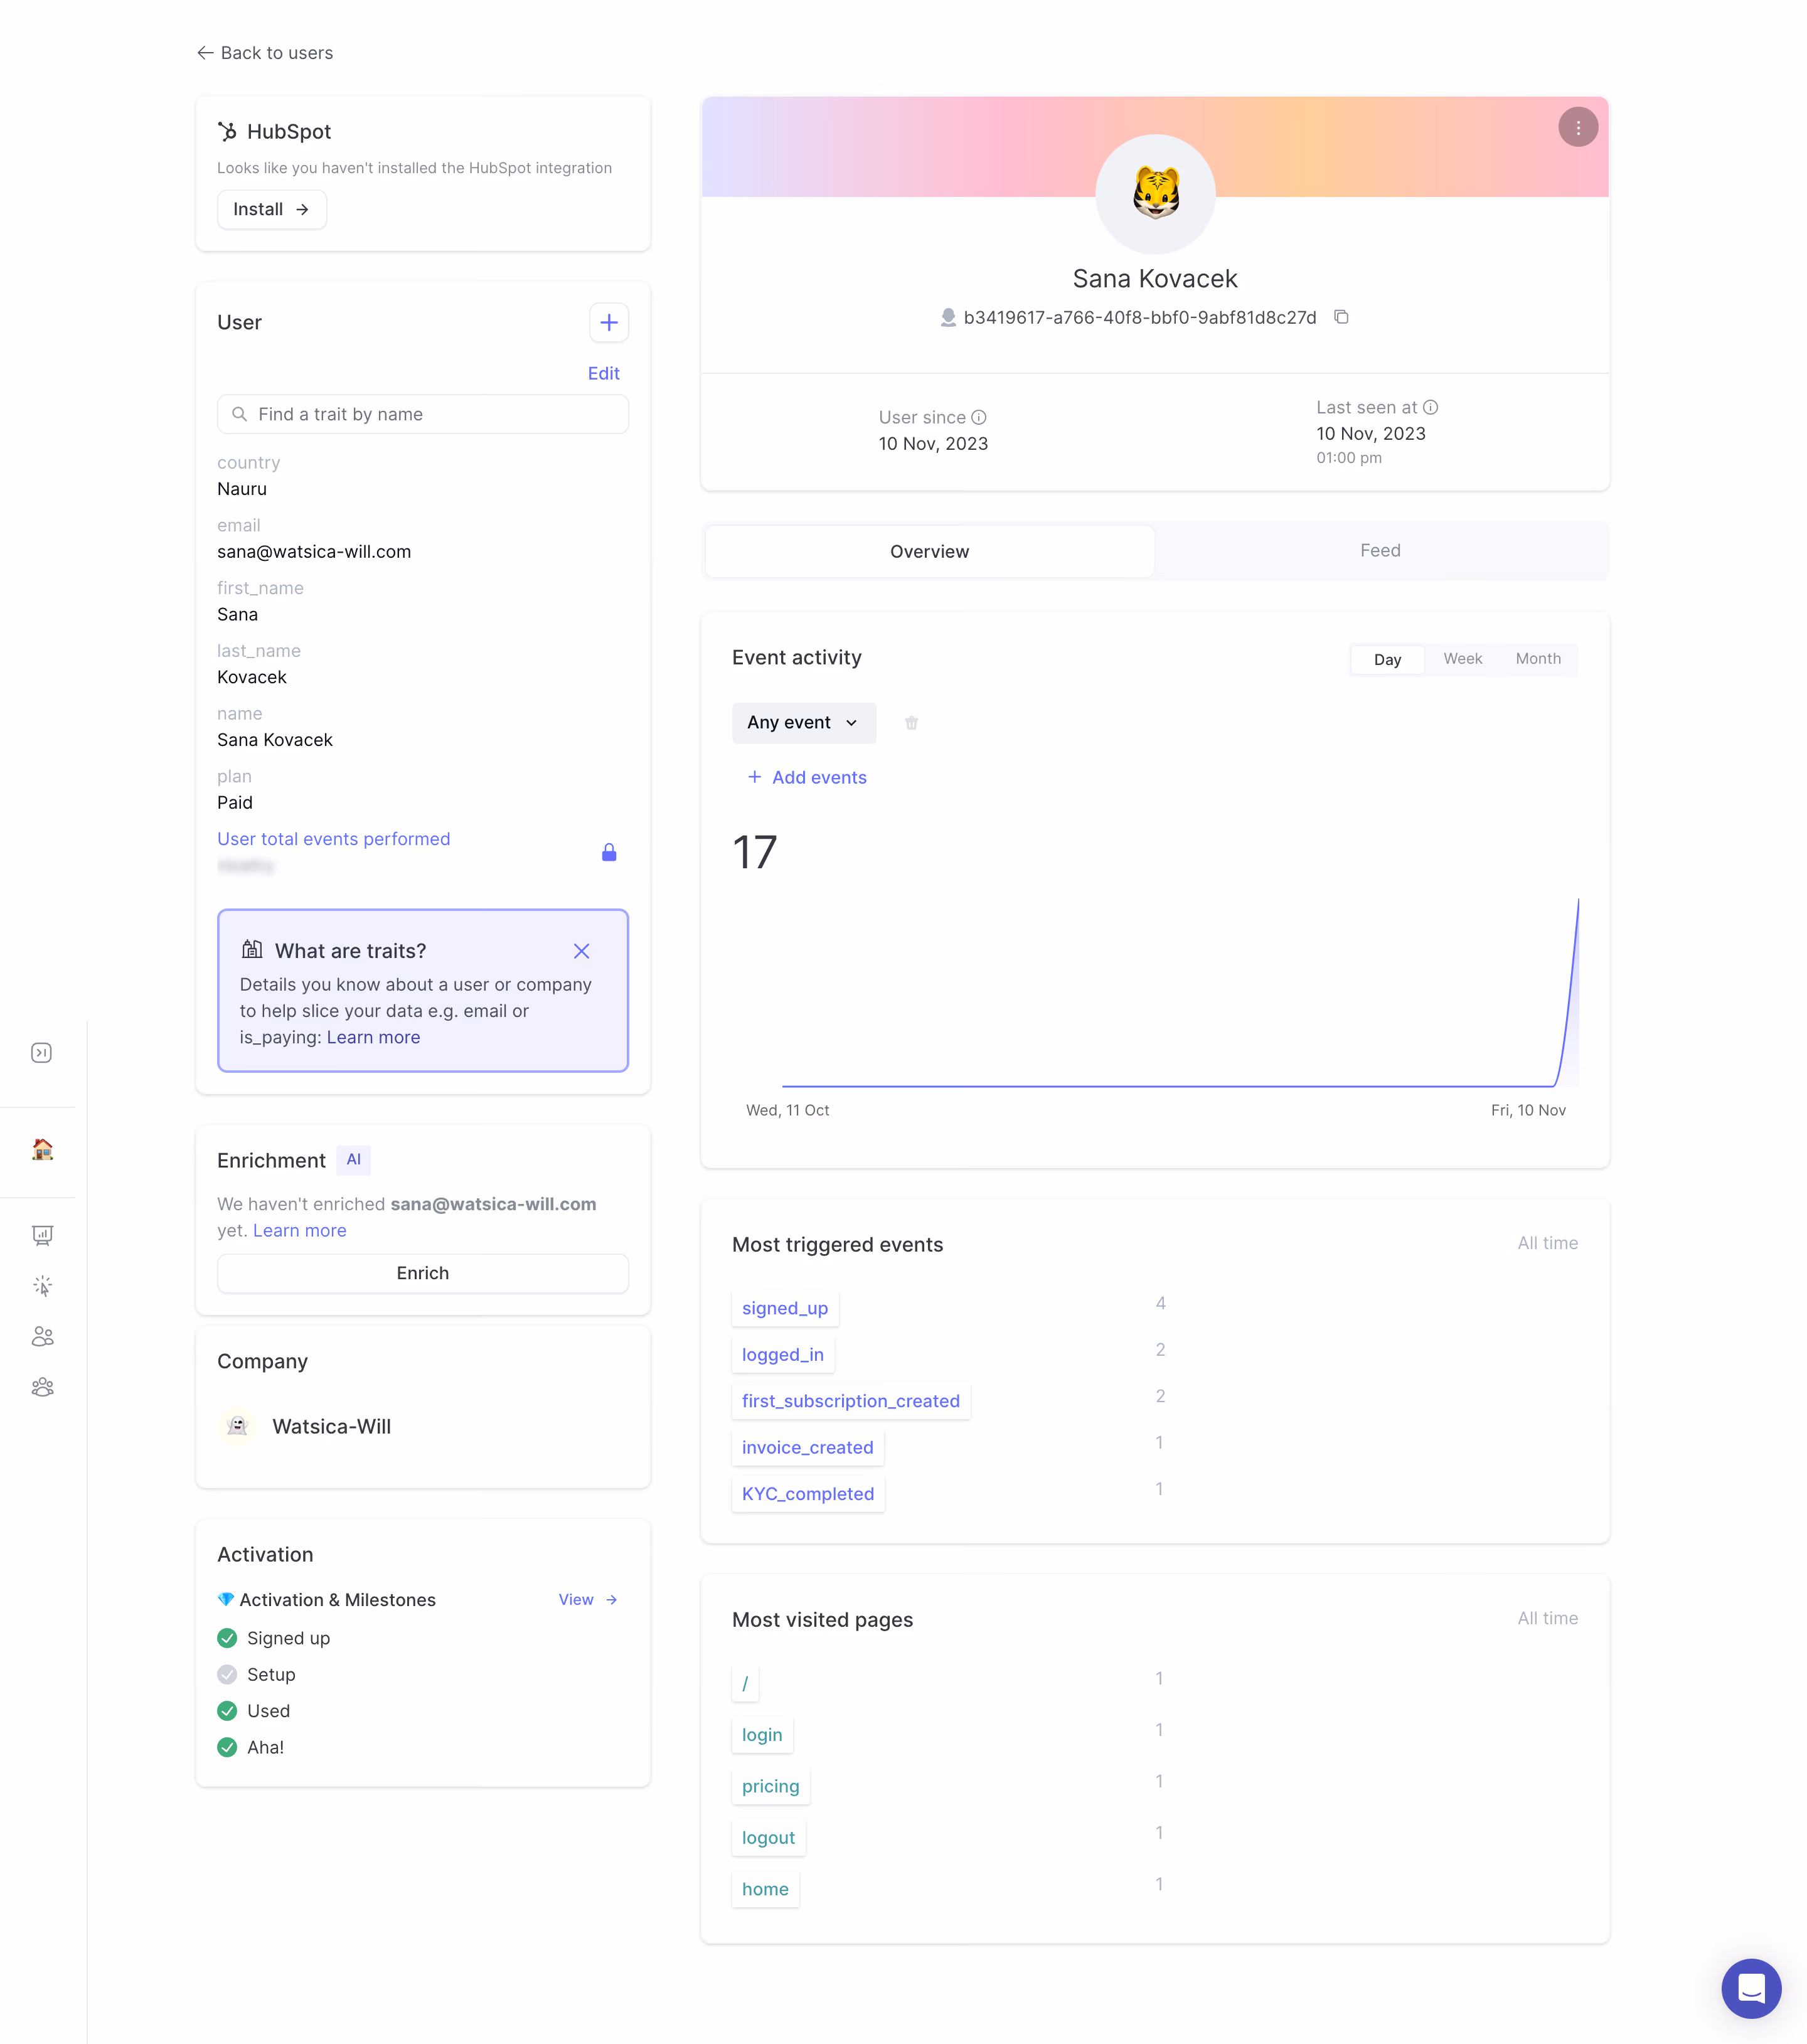Show info about User since
1807x2044 pixels.
[x=978, y=417]
